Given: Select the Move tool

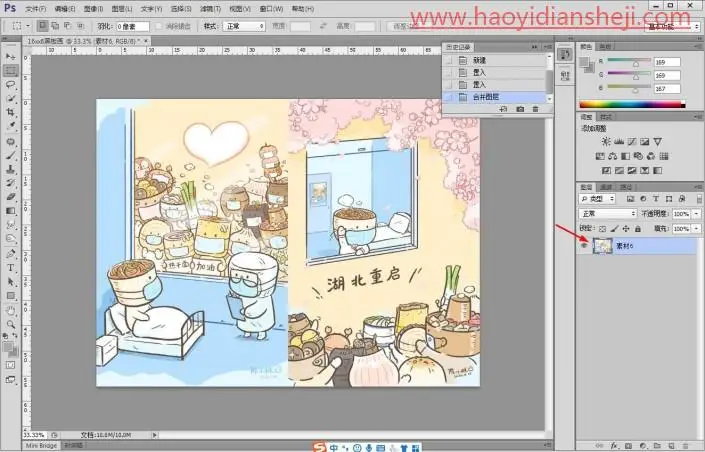Looking at the screenshot, I should (x=10, y=57).
